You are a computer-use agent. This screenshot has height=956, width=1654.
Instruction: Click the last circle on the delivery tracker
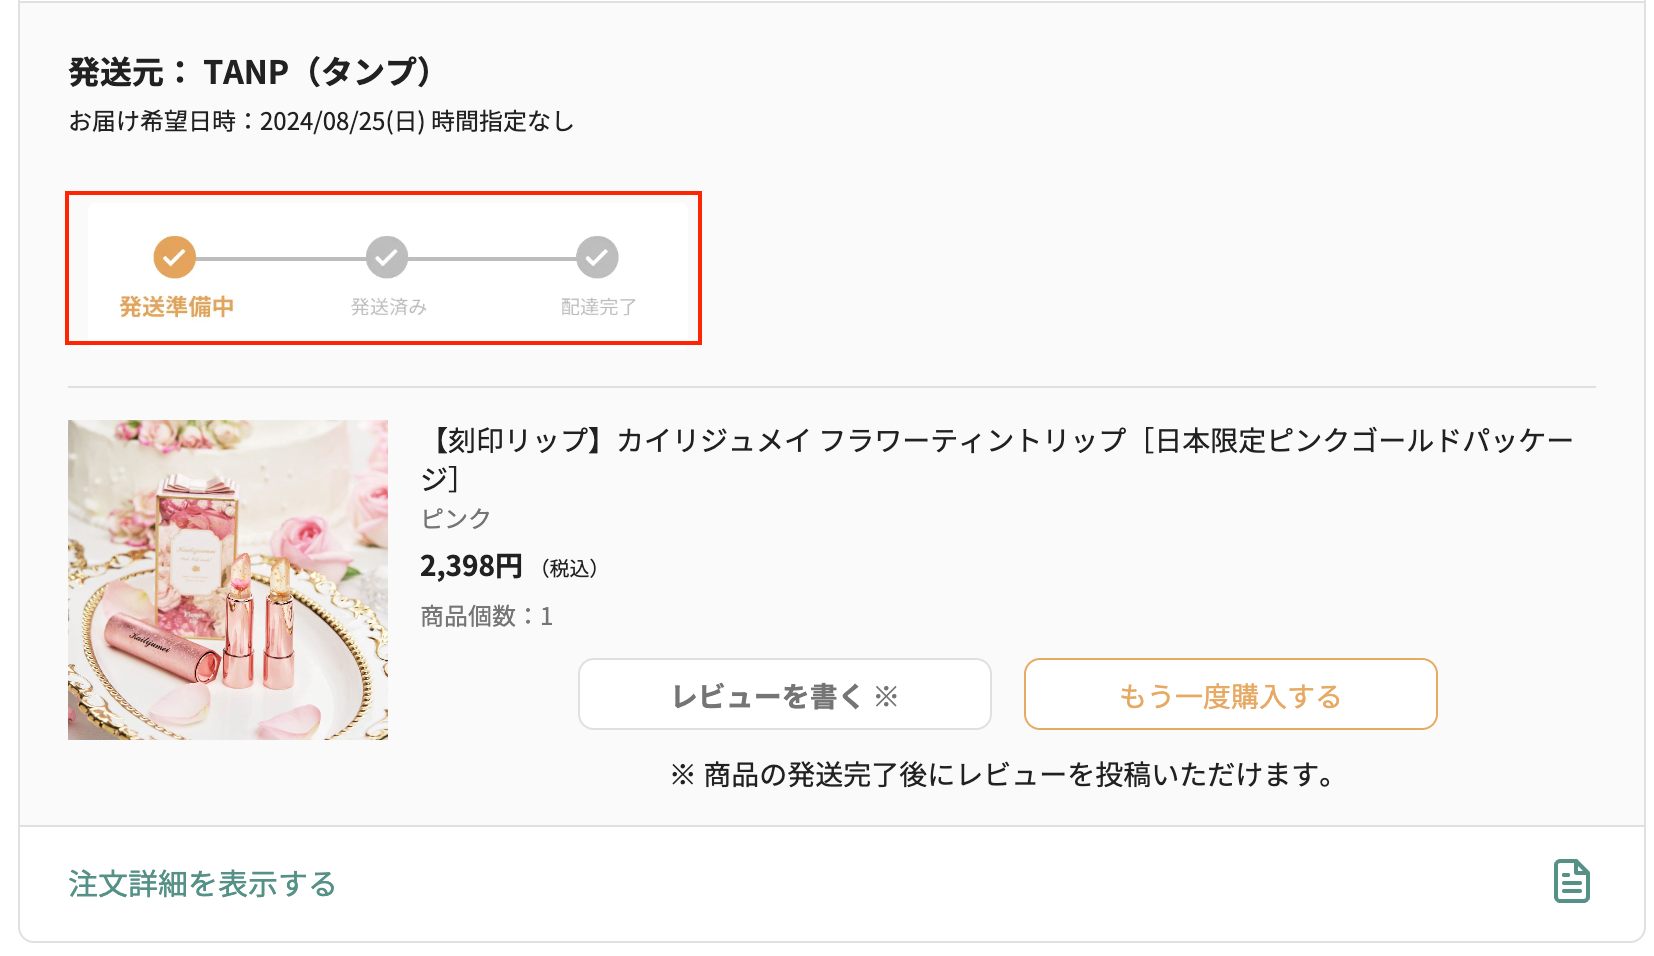tap(596, 257)
